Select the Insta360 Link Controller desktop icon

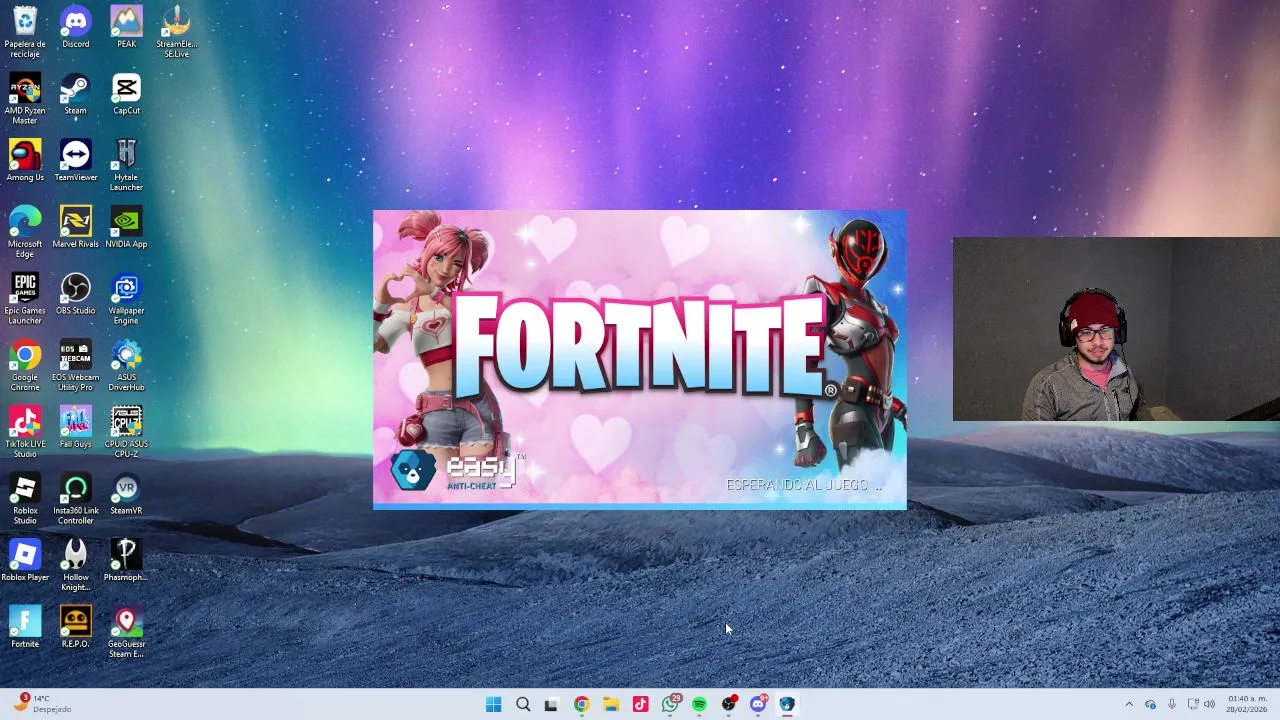point(76,500)
